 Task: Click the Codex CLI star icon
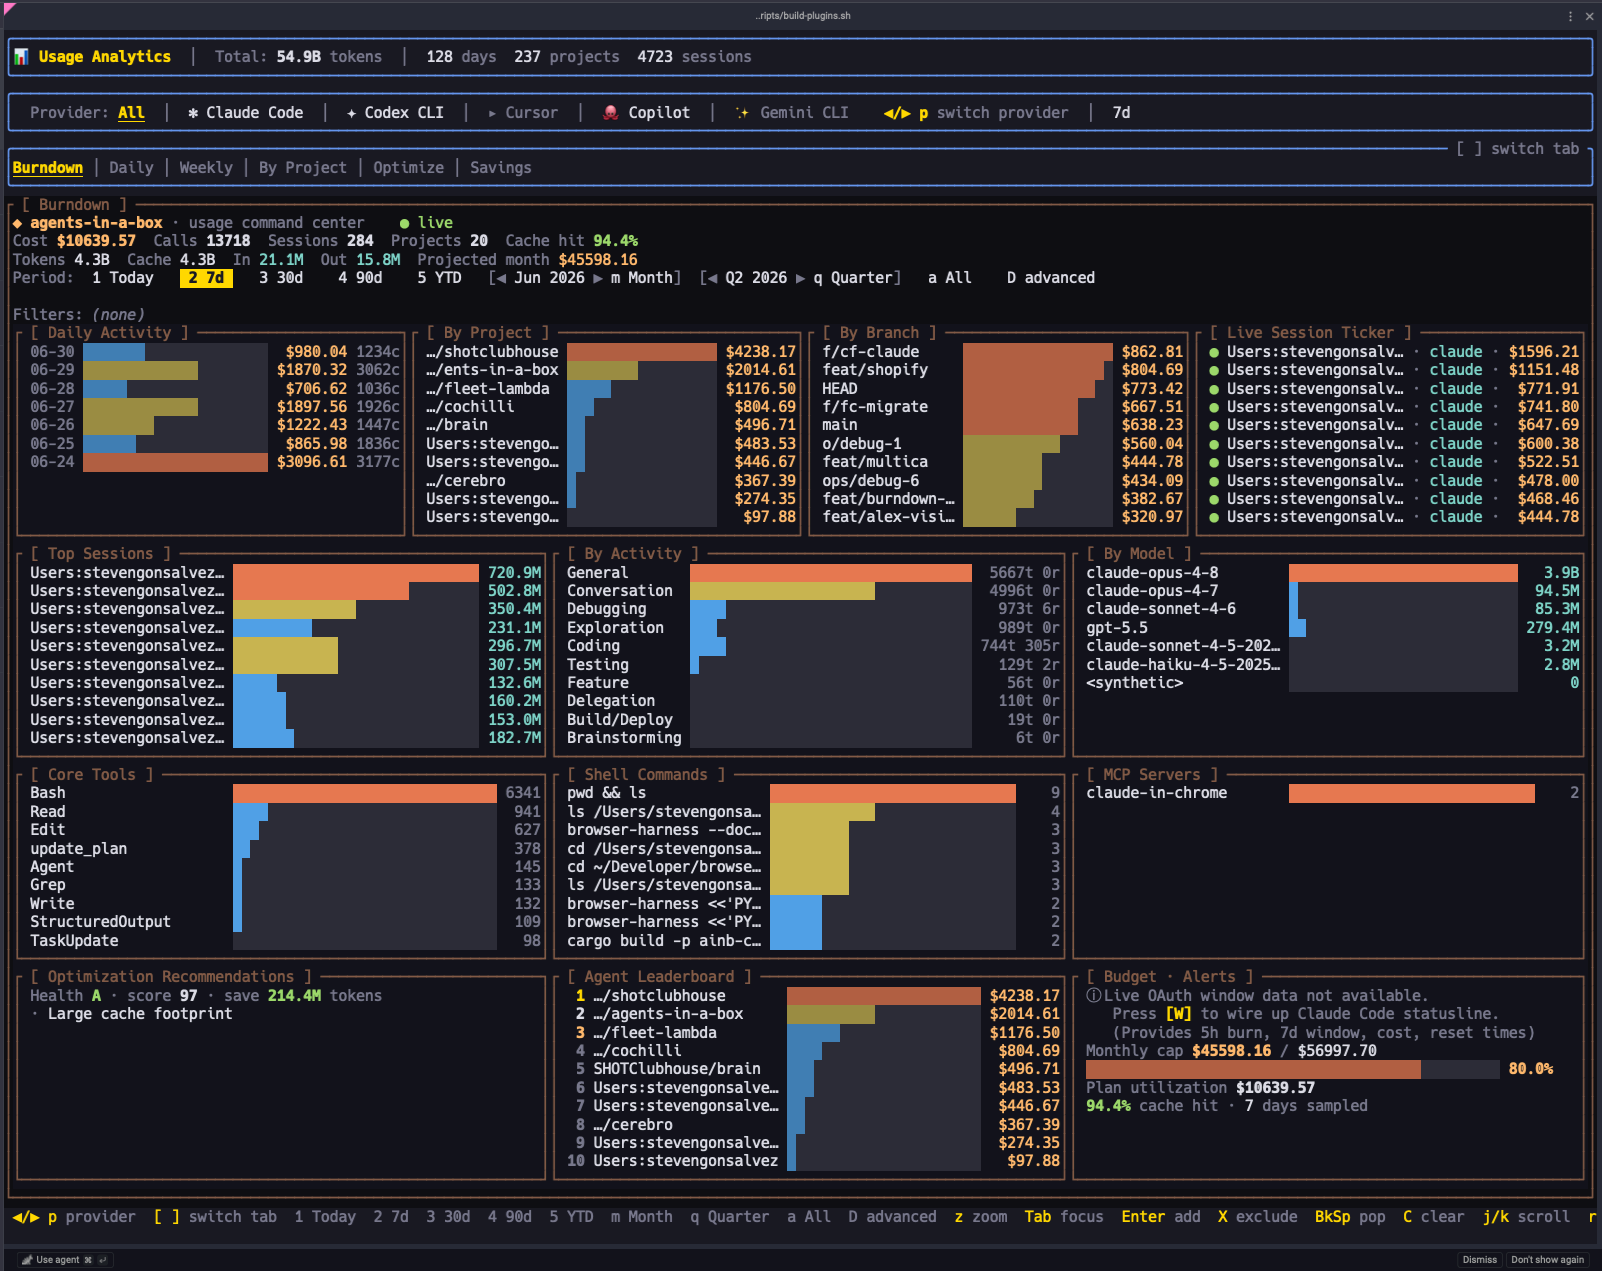point(351,113)
